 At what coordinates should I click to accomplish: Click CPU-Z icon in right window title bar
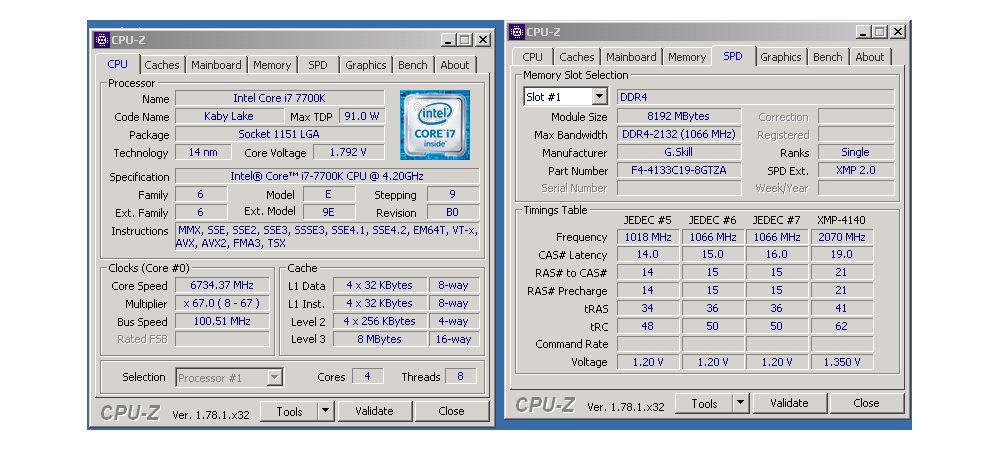pos(517,32)
